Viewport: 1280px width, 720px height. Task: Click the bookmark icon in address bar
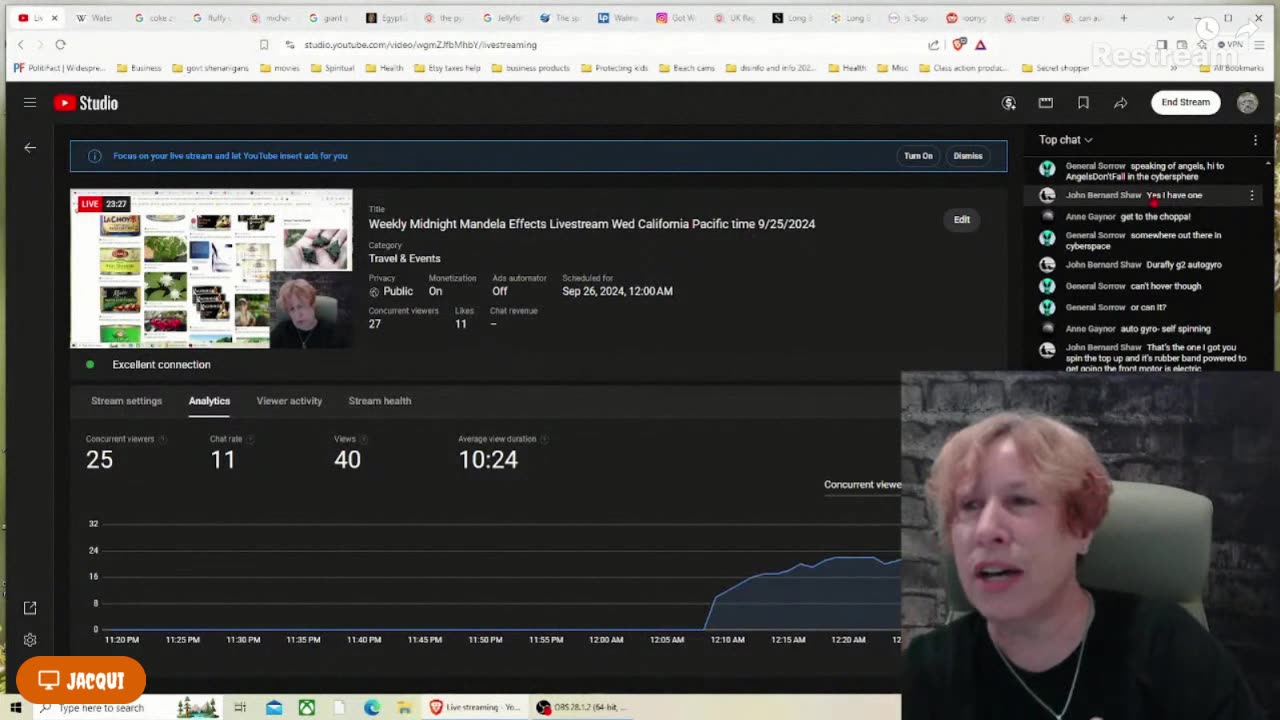(264, 45)
